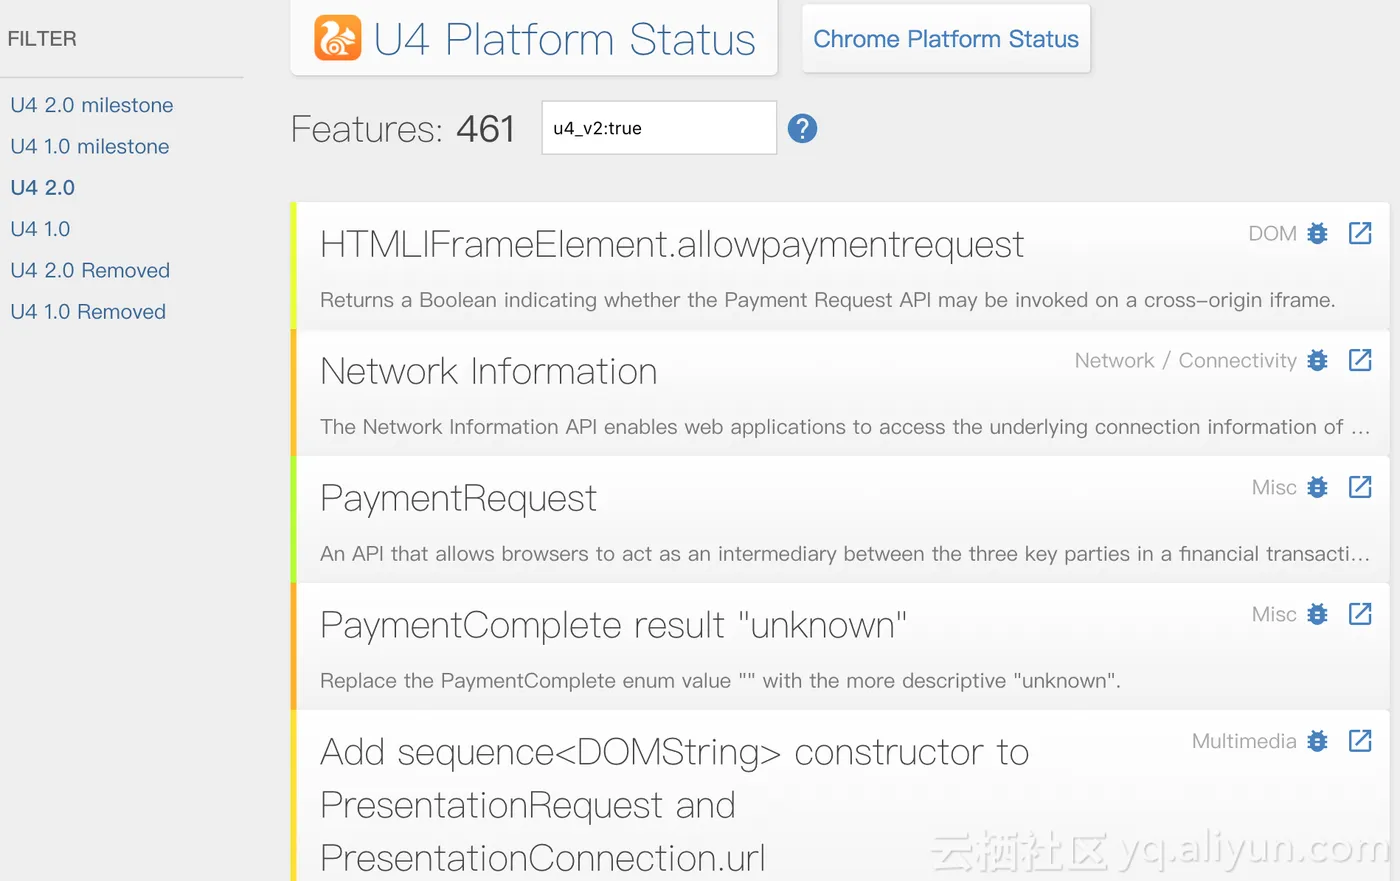Open external link icon in PaymentRequest row

(1360, 487)
